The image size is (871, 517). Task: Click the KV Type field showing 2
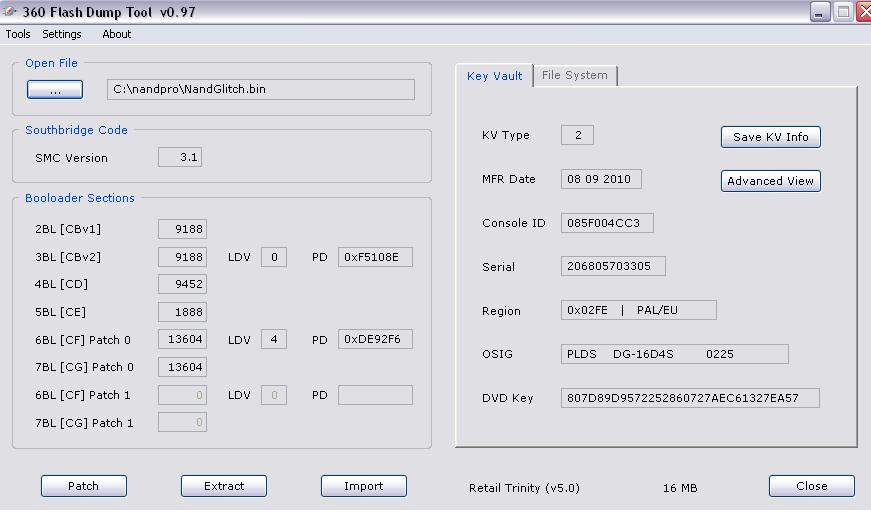577,135
